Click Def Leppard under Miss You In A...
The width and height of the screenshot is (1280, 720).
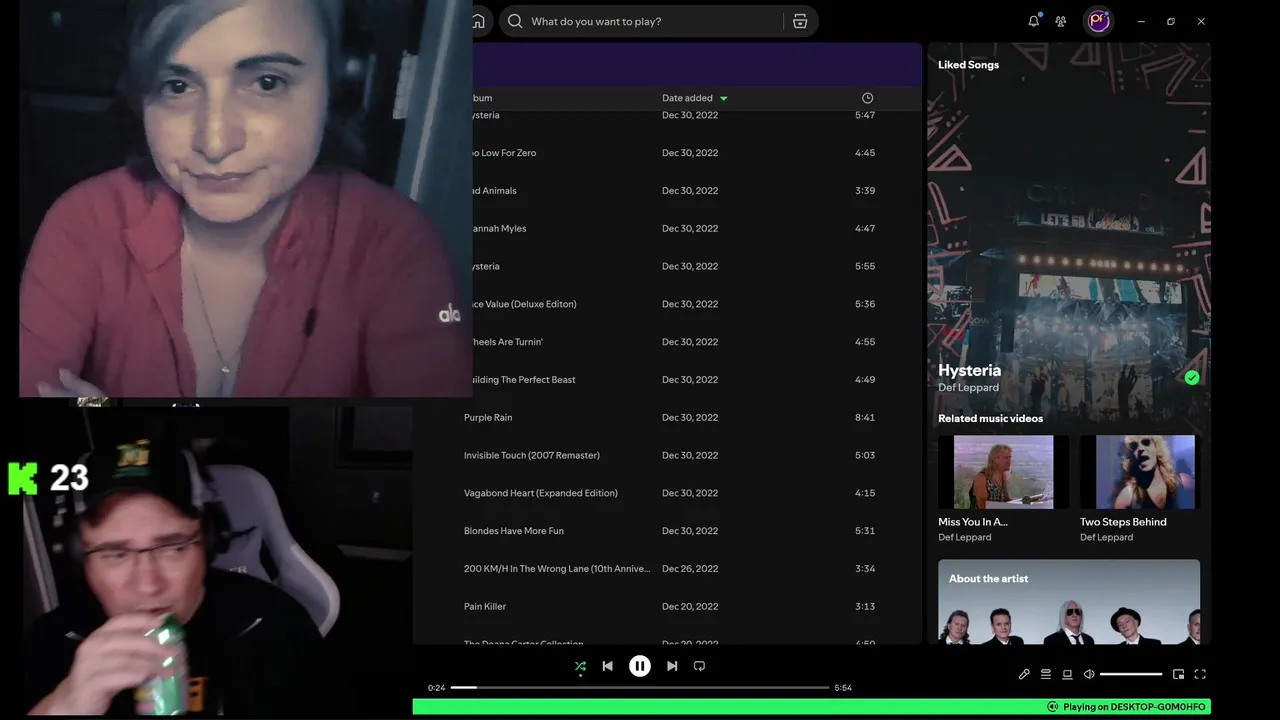964,538
